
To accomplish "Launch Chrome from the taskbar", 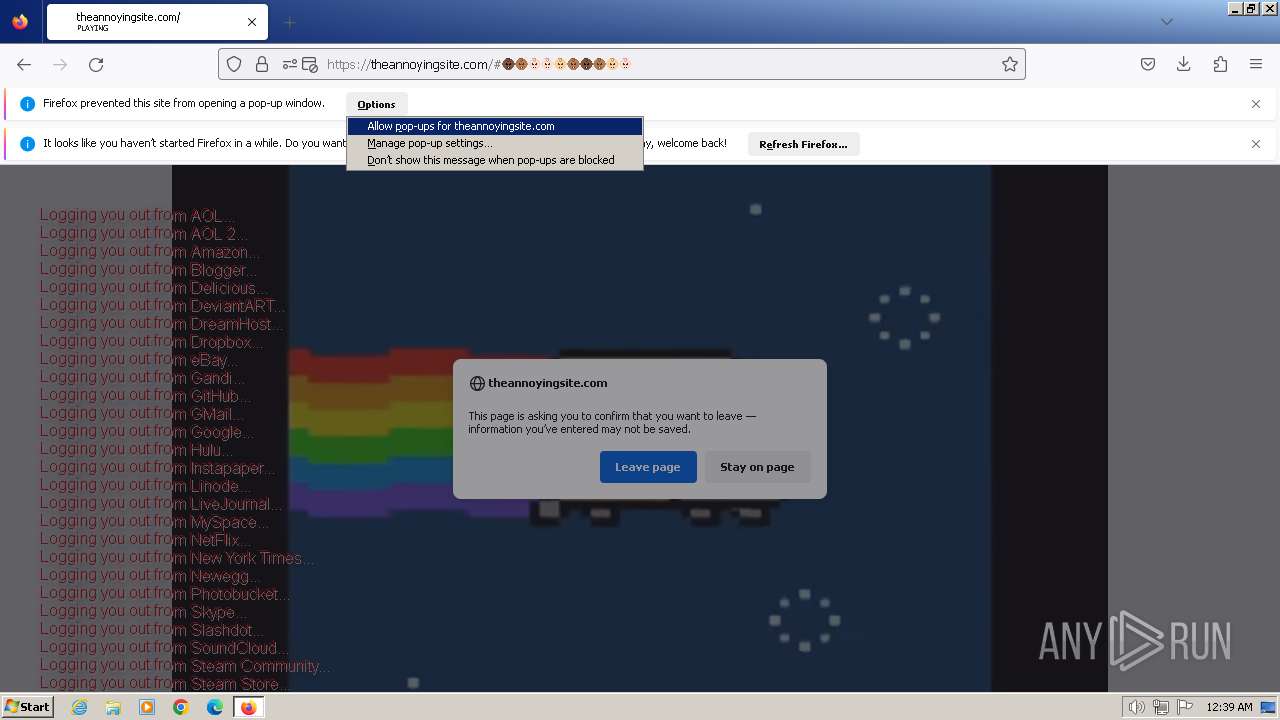I will pyautogui.click(x=181, y=707).
